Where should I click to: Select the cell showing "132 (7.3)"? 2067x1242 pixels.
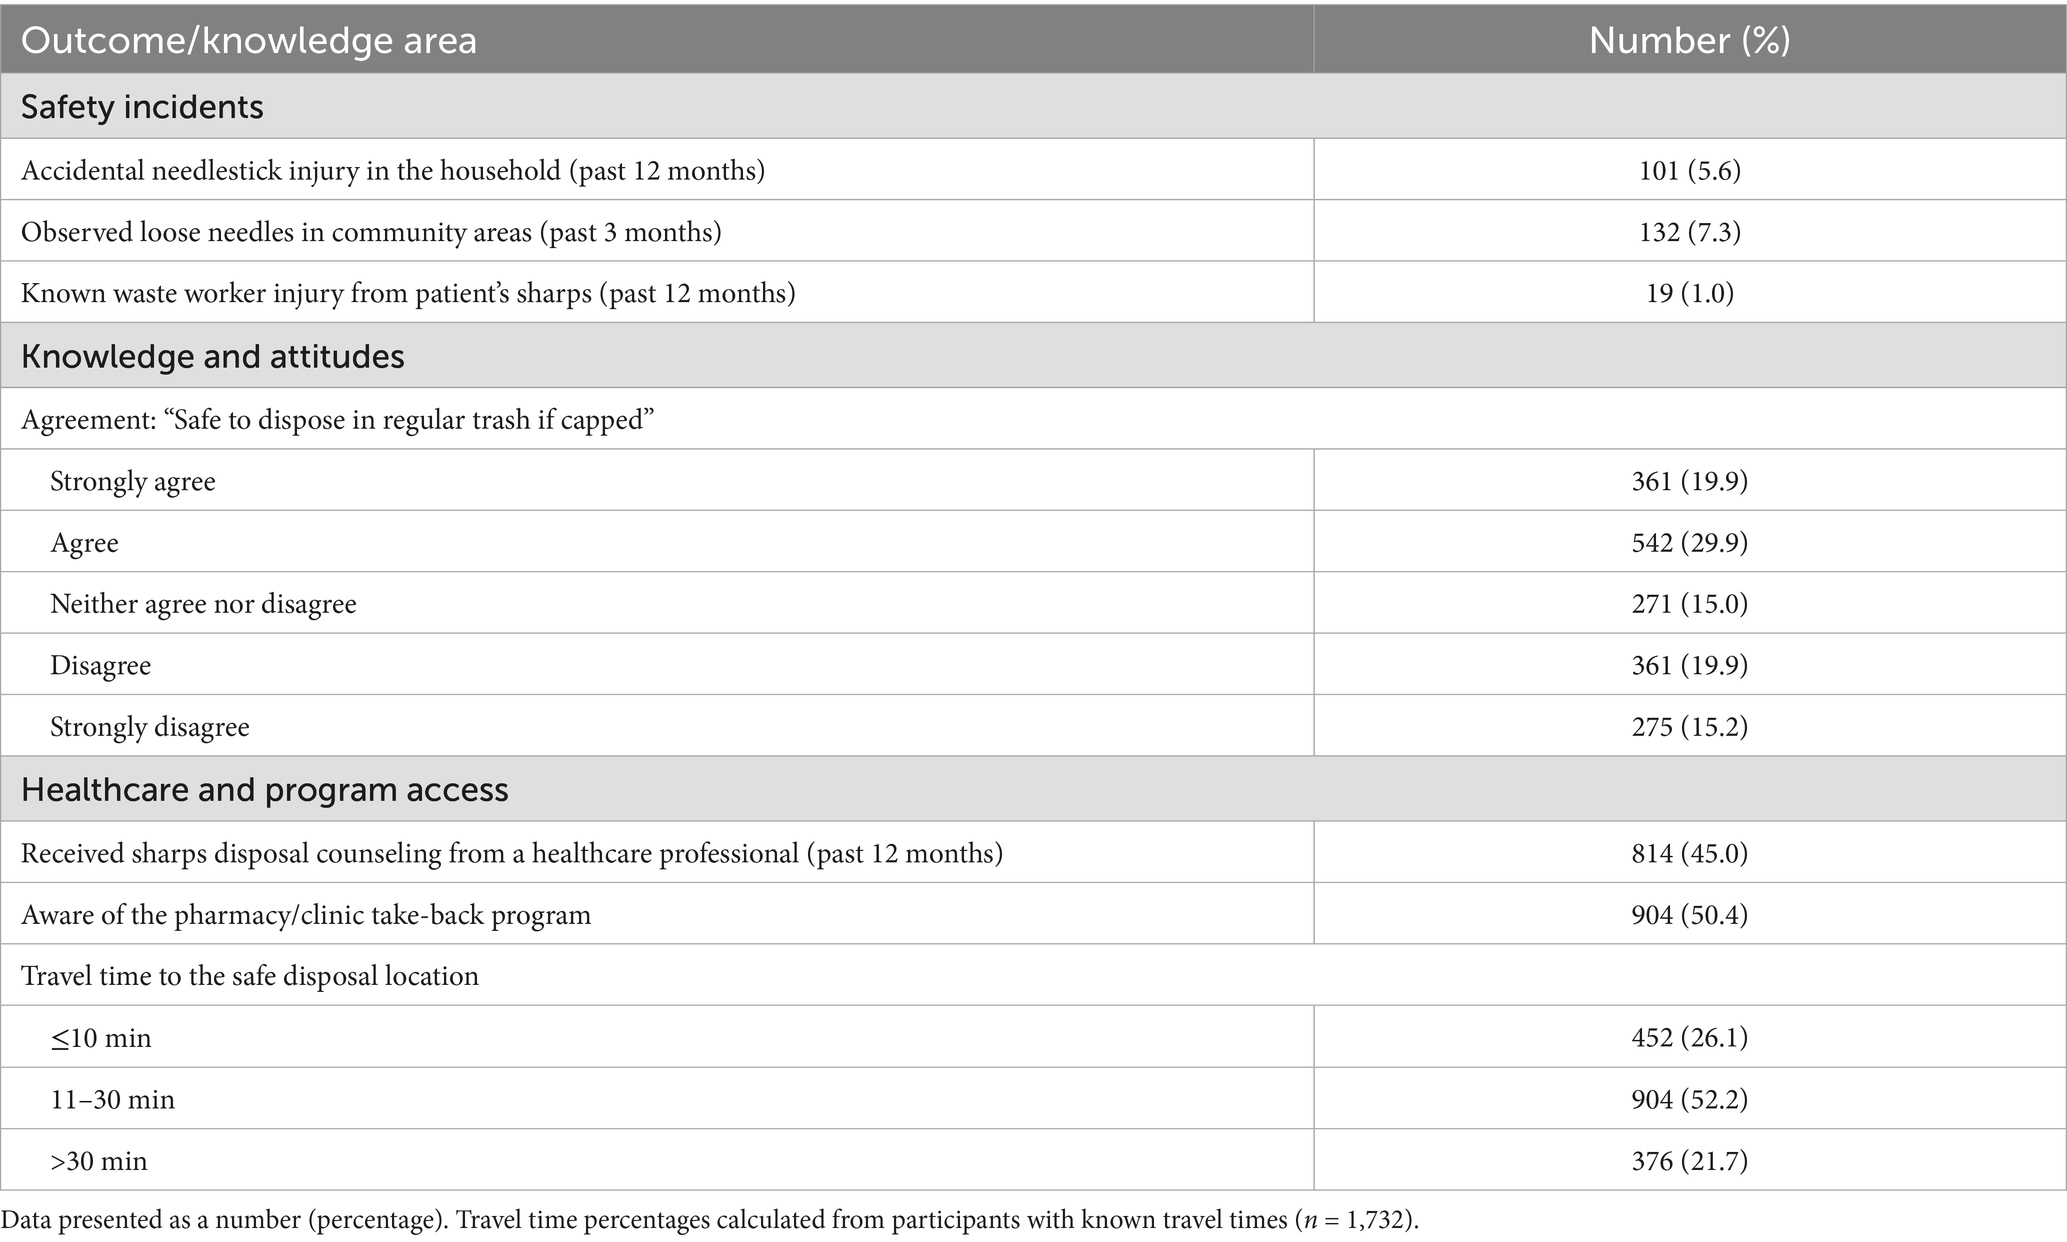click(x=1689, y=232)
